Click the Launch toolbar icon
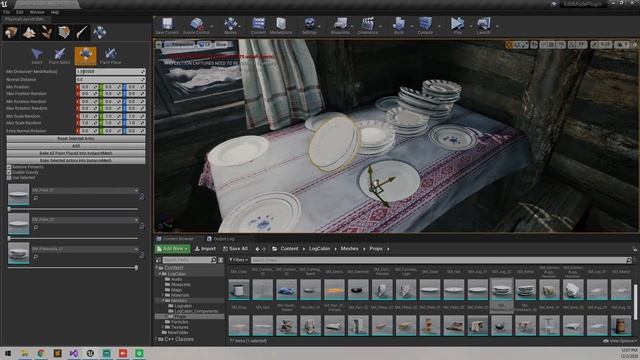 (x=483, y=25)
